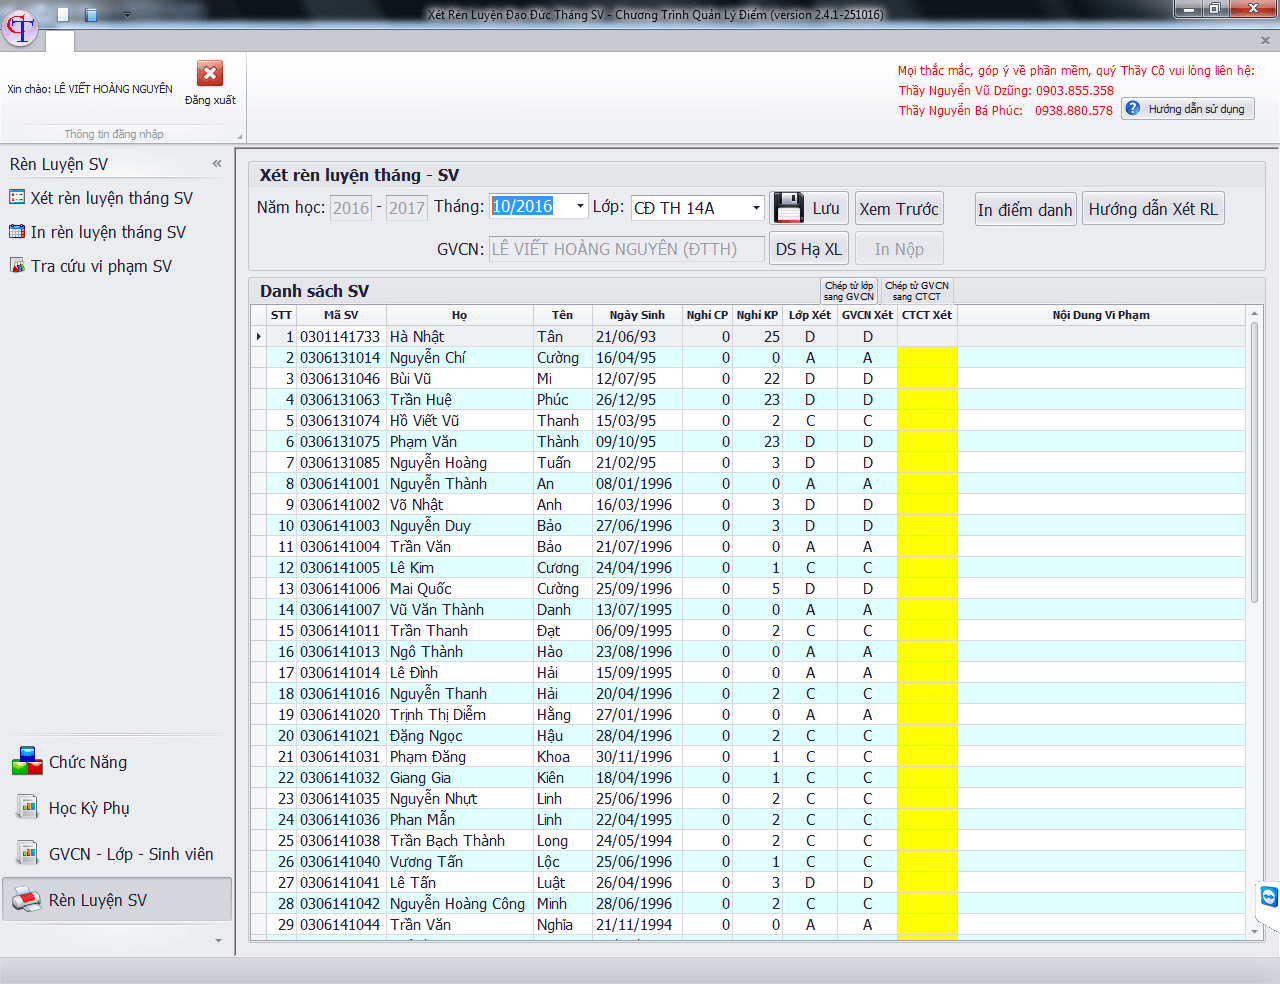Click Chép từ GVCN sang CTCT button
The height and width of the screenshot is (984, 1280).
[x=917, y=291]
